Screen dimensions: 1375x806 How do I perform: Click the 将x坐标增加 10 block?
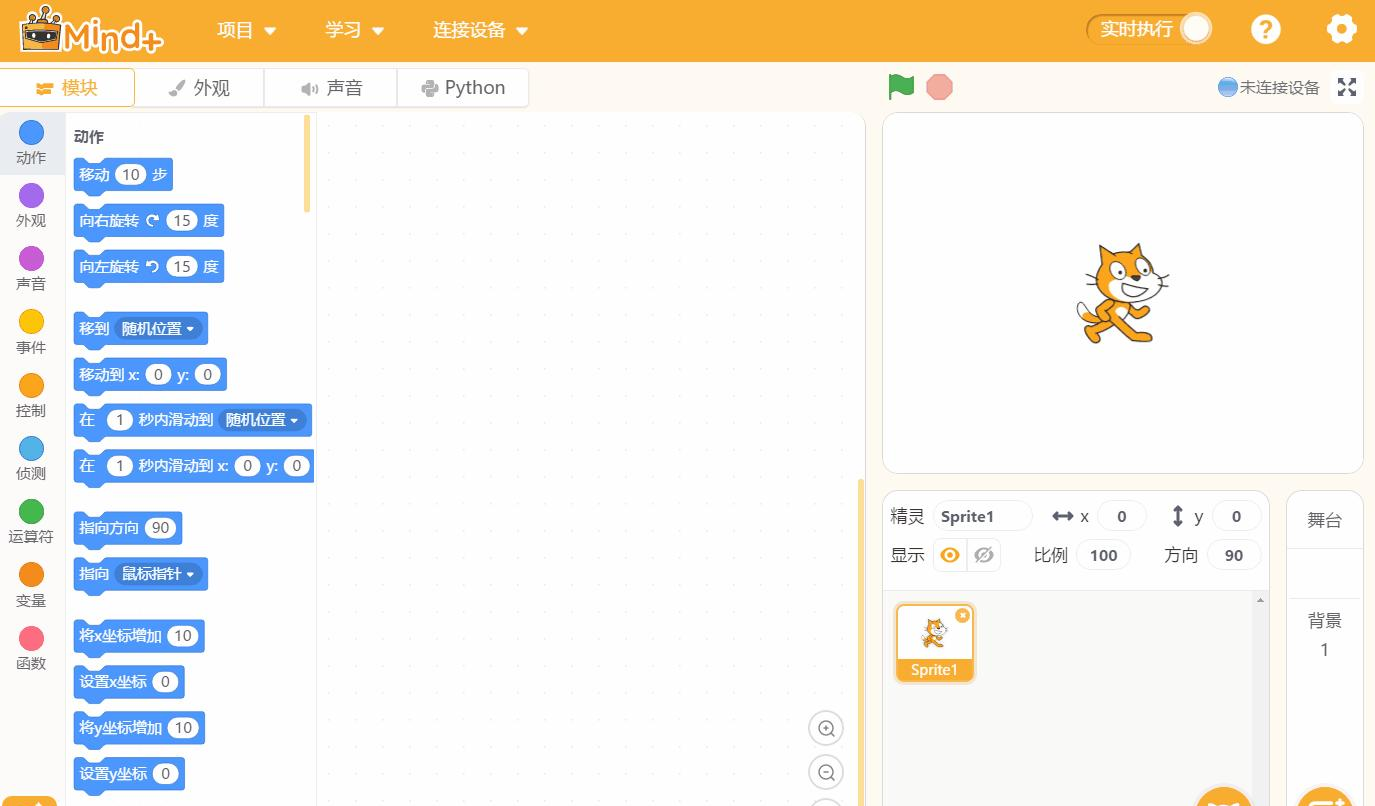tap(139, 637)
